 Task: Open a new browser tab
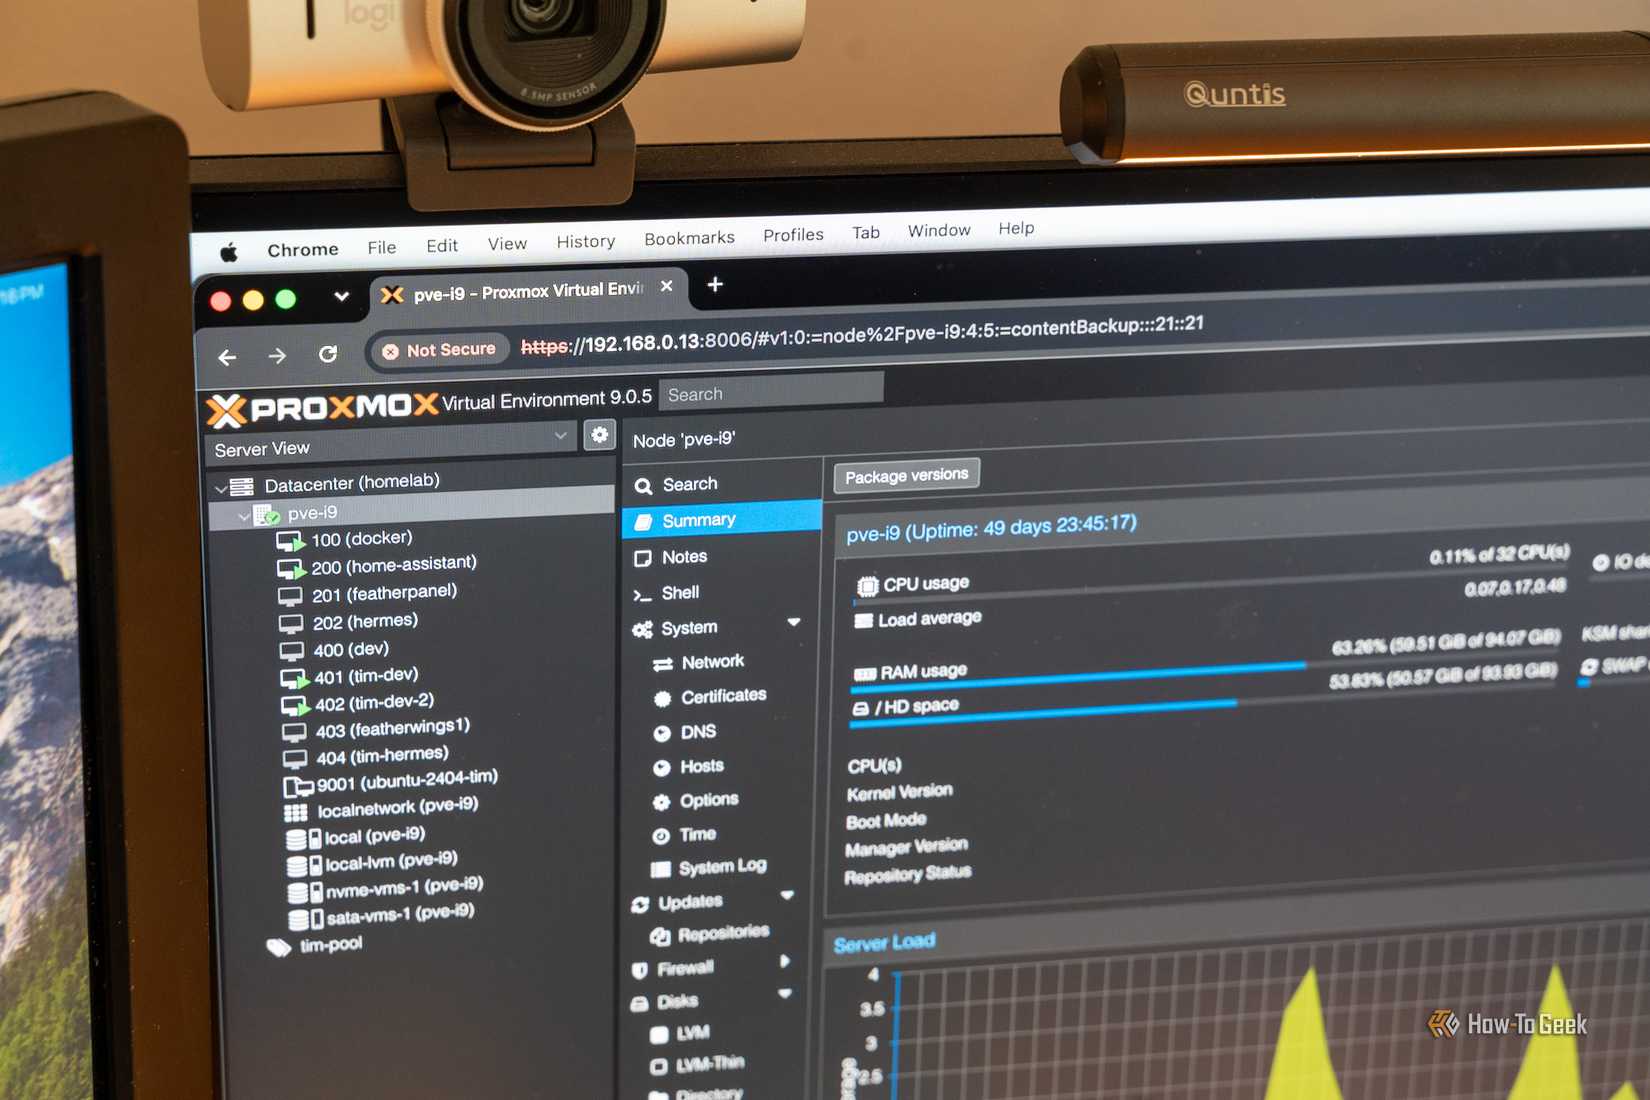(715, 284)
